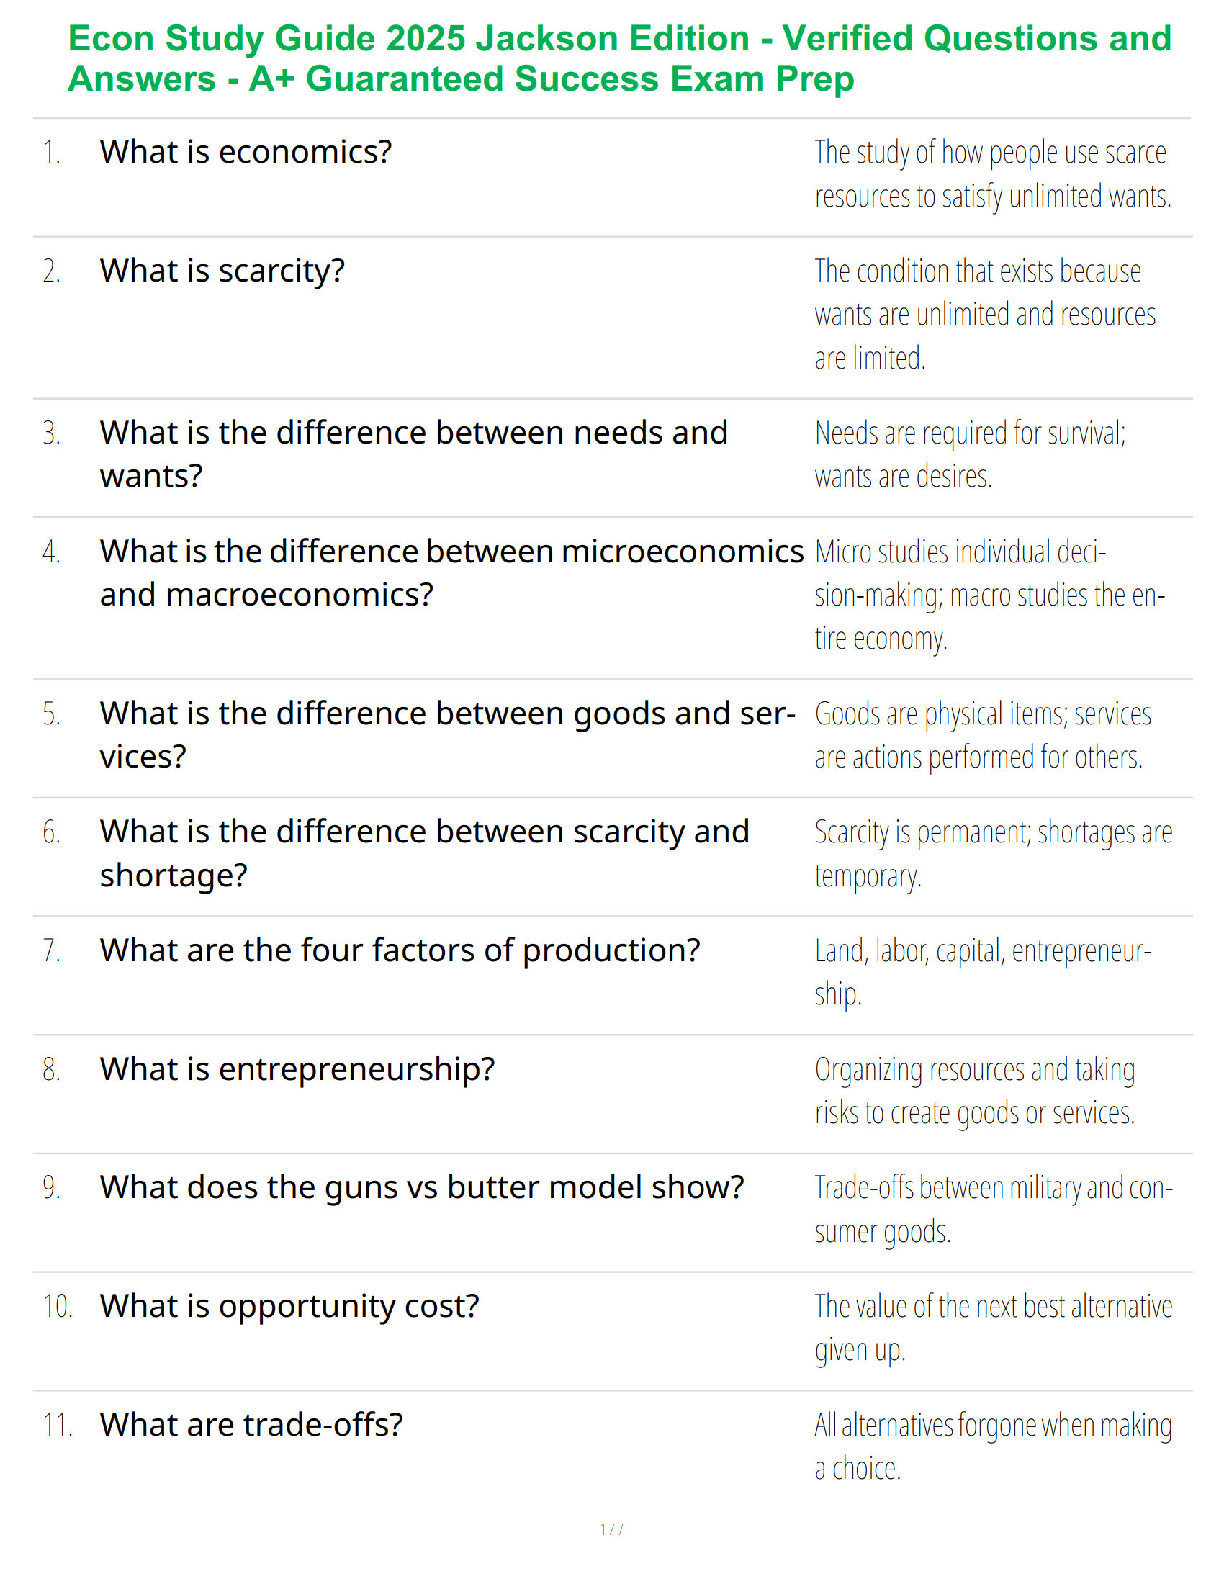Select question 'What is economics?'
This screenshot has width=1224, height=1584.
point(246,152)
